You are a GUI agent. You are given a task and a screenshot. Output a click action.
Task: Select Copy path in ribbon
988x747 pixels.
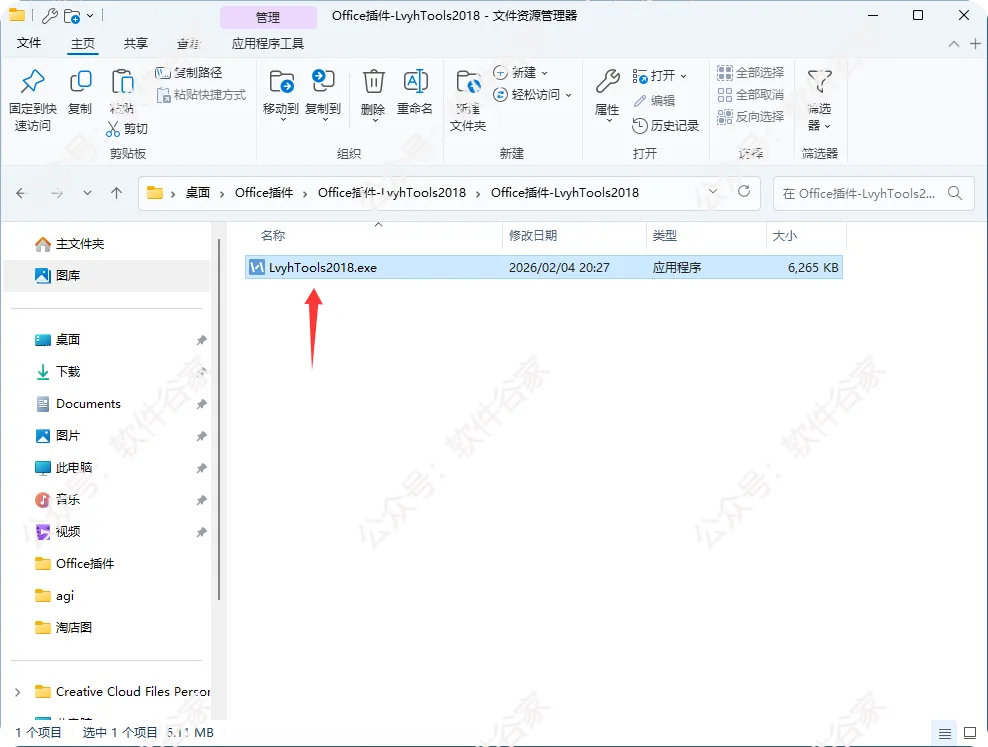tap(189, 72)
